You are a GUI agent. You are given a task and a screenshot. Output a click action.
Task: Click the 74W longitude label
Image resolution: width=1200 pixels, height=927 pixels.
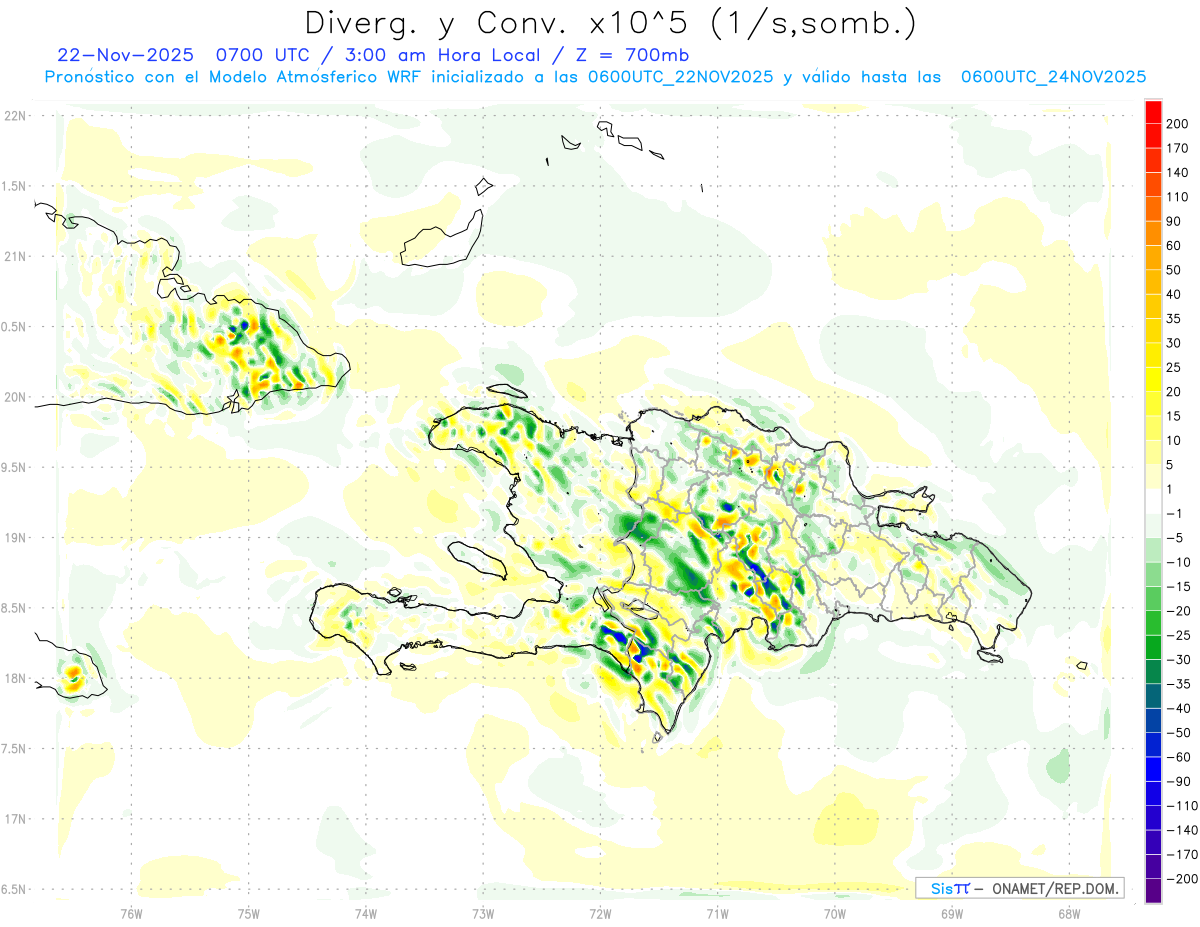366,913
